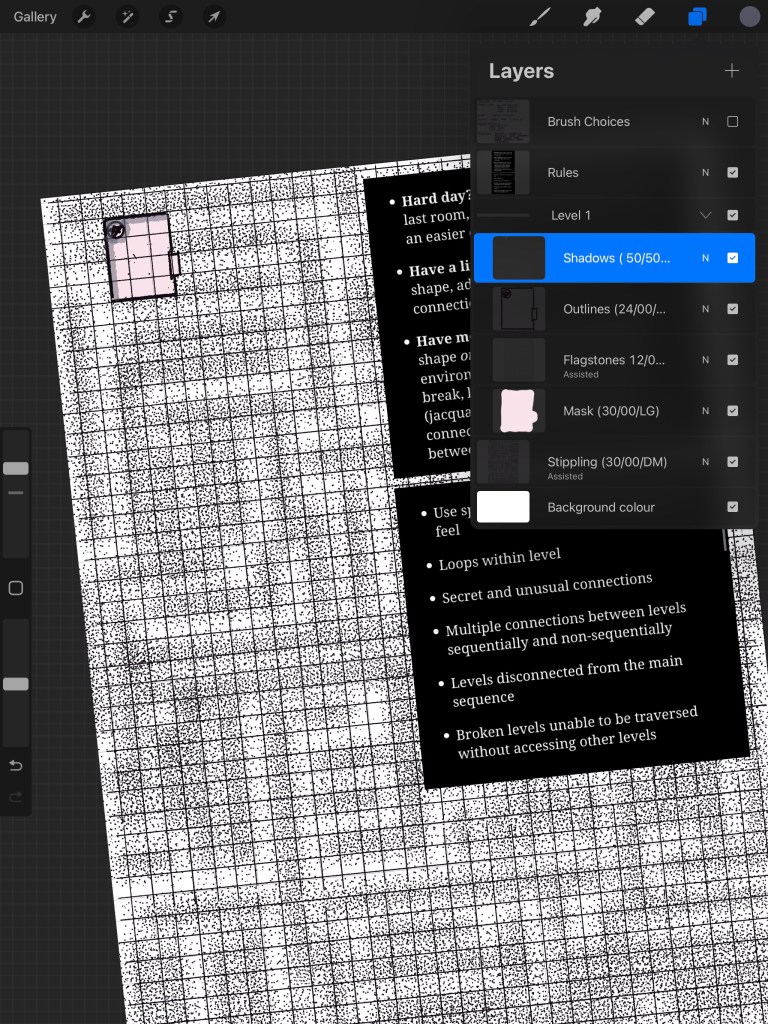Select the Smudge tool
The width and height of the screenshot is (768, 1024).
point(592,17)
